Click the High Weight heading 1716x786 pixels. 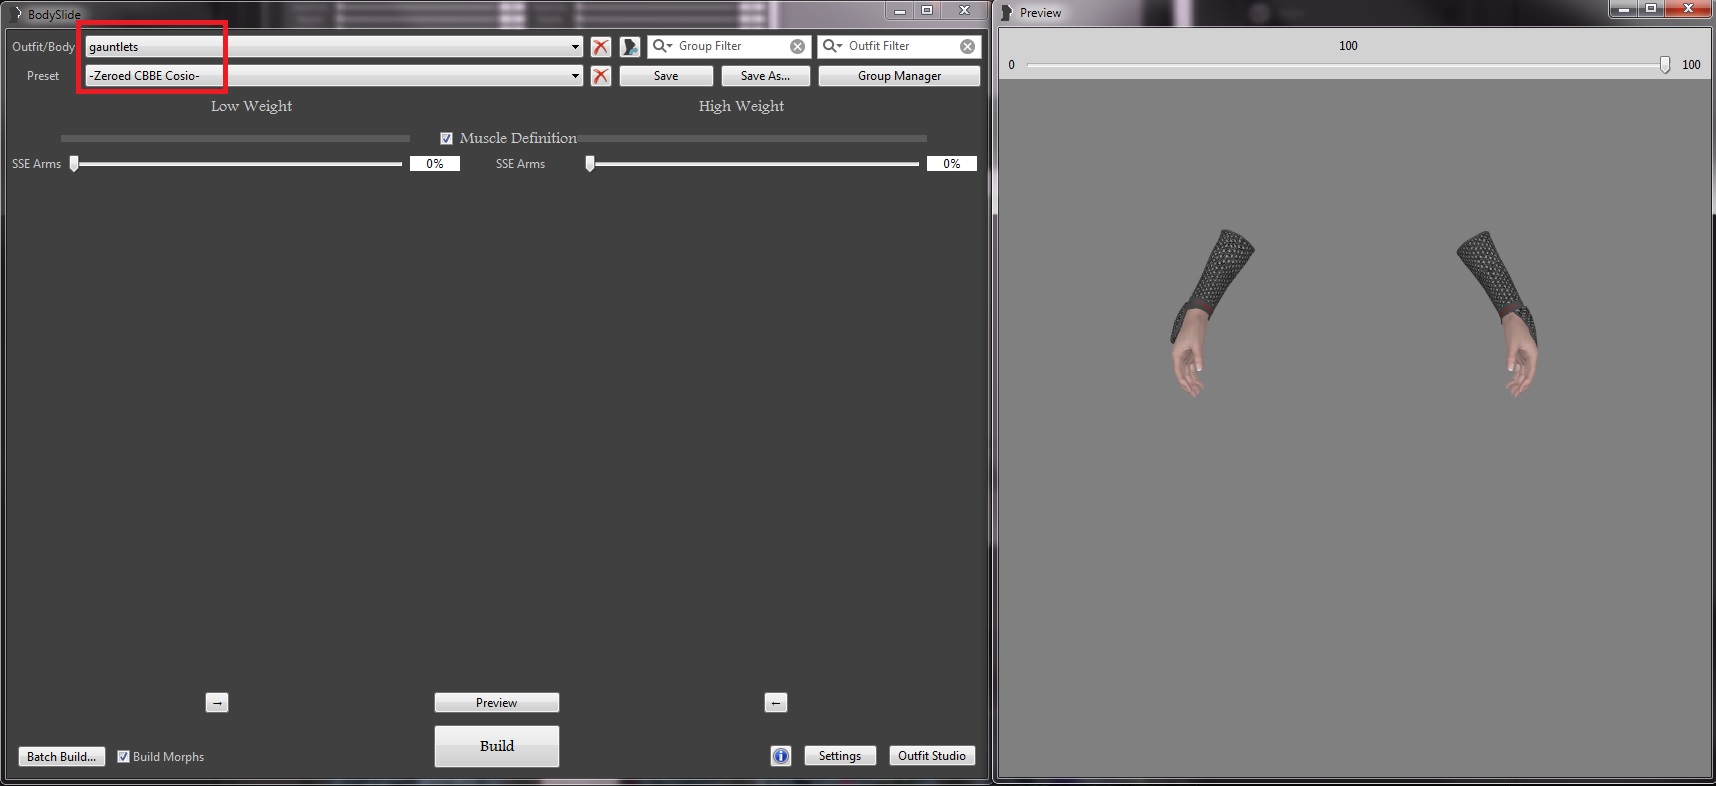[741, 106]
